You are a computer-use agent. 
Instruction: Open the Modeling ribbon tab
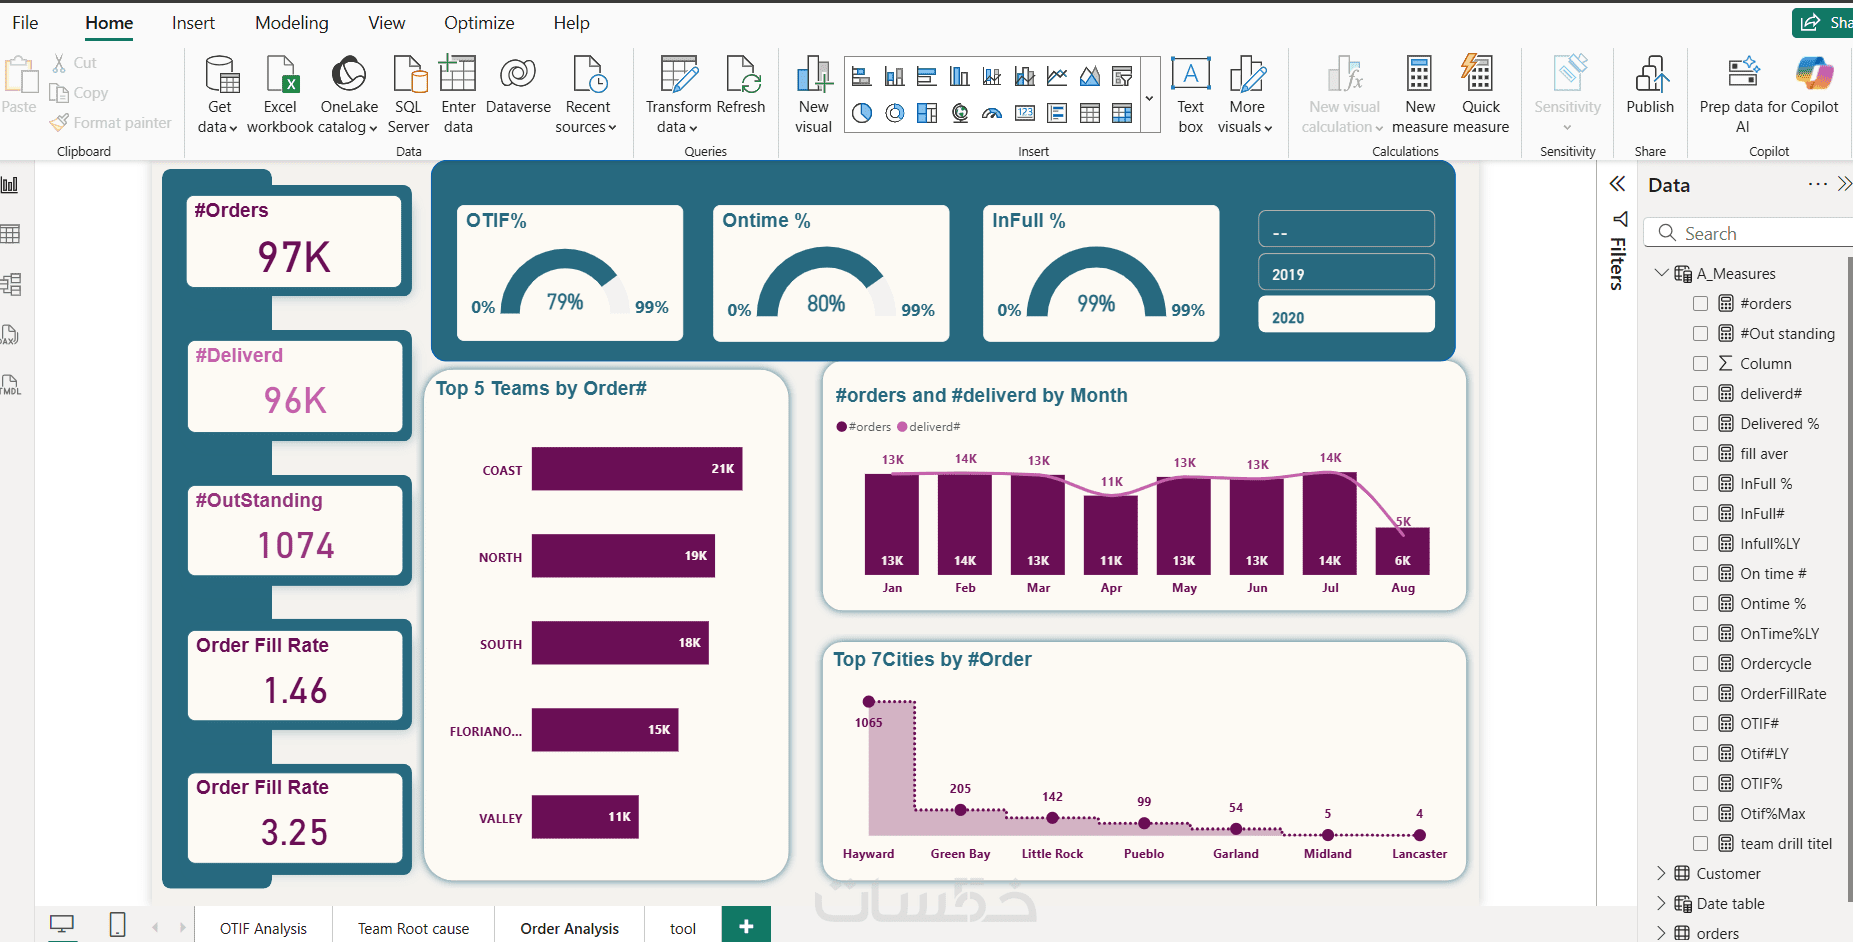291,23
